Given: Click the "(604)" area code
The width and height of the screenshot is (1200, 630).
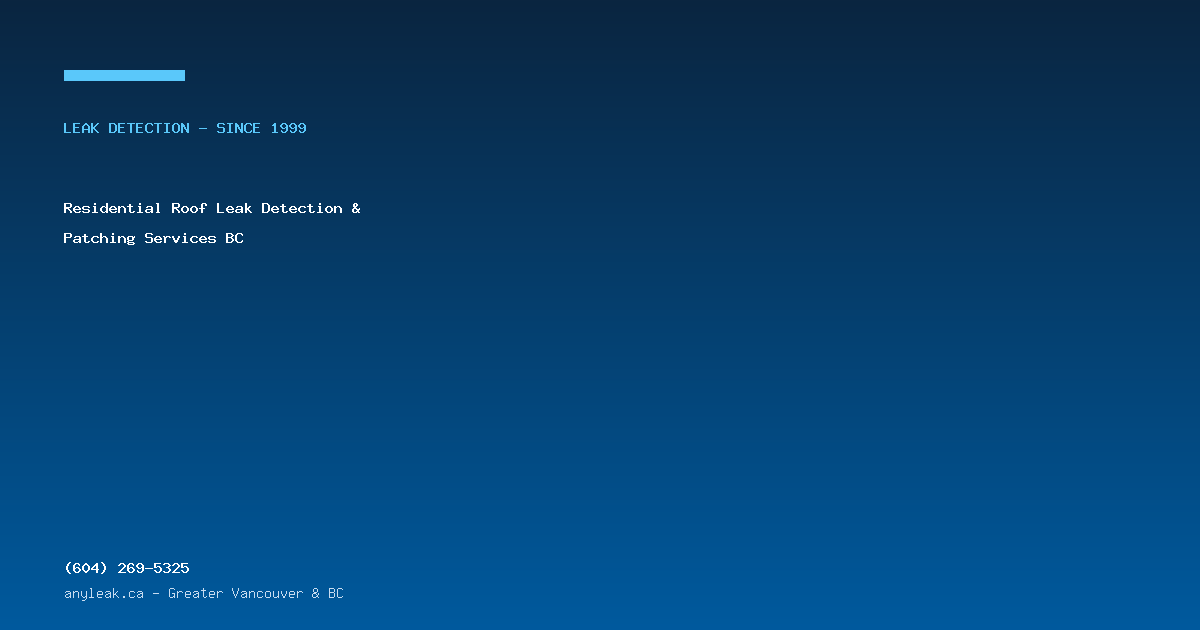Looking at the screenshot, I should (x=86, y=568).
